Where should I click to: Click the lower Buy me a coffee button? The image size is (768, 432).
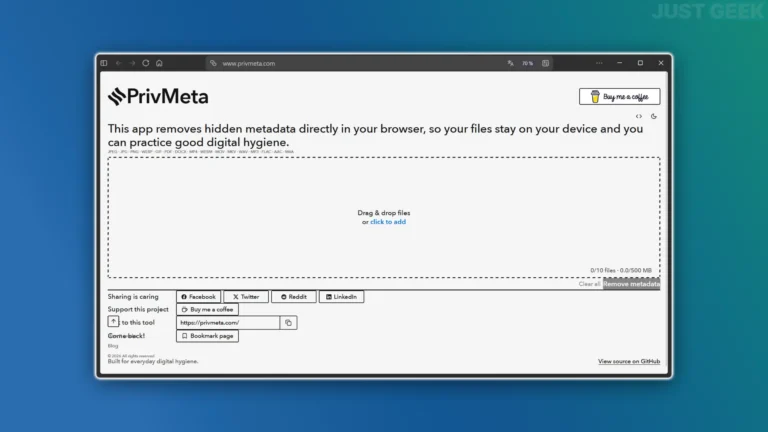(x=207, y=310)
